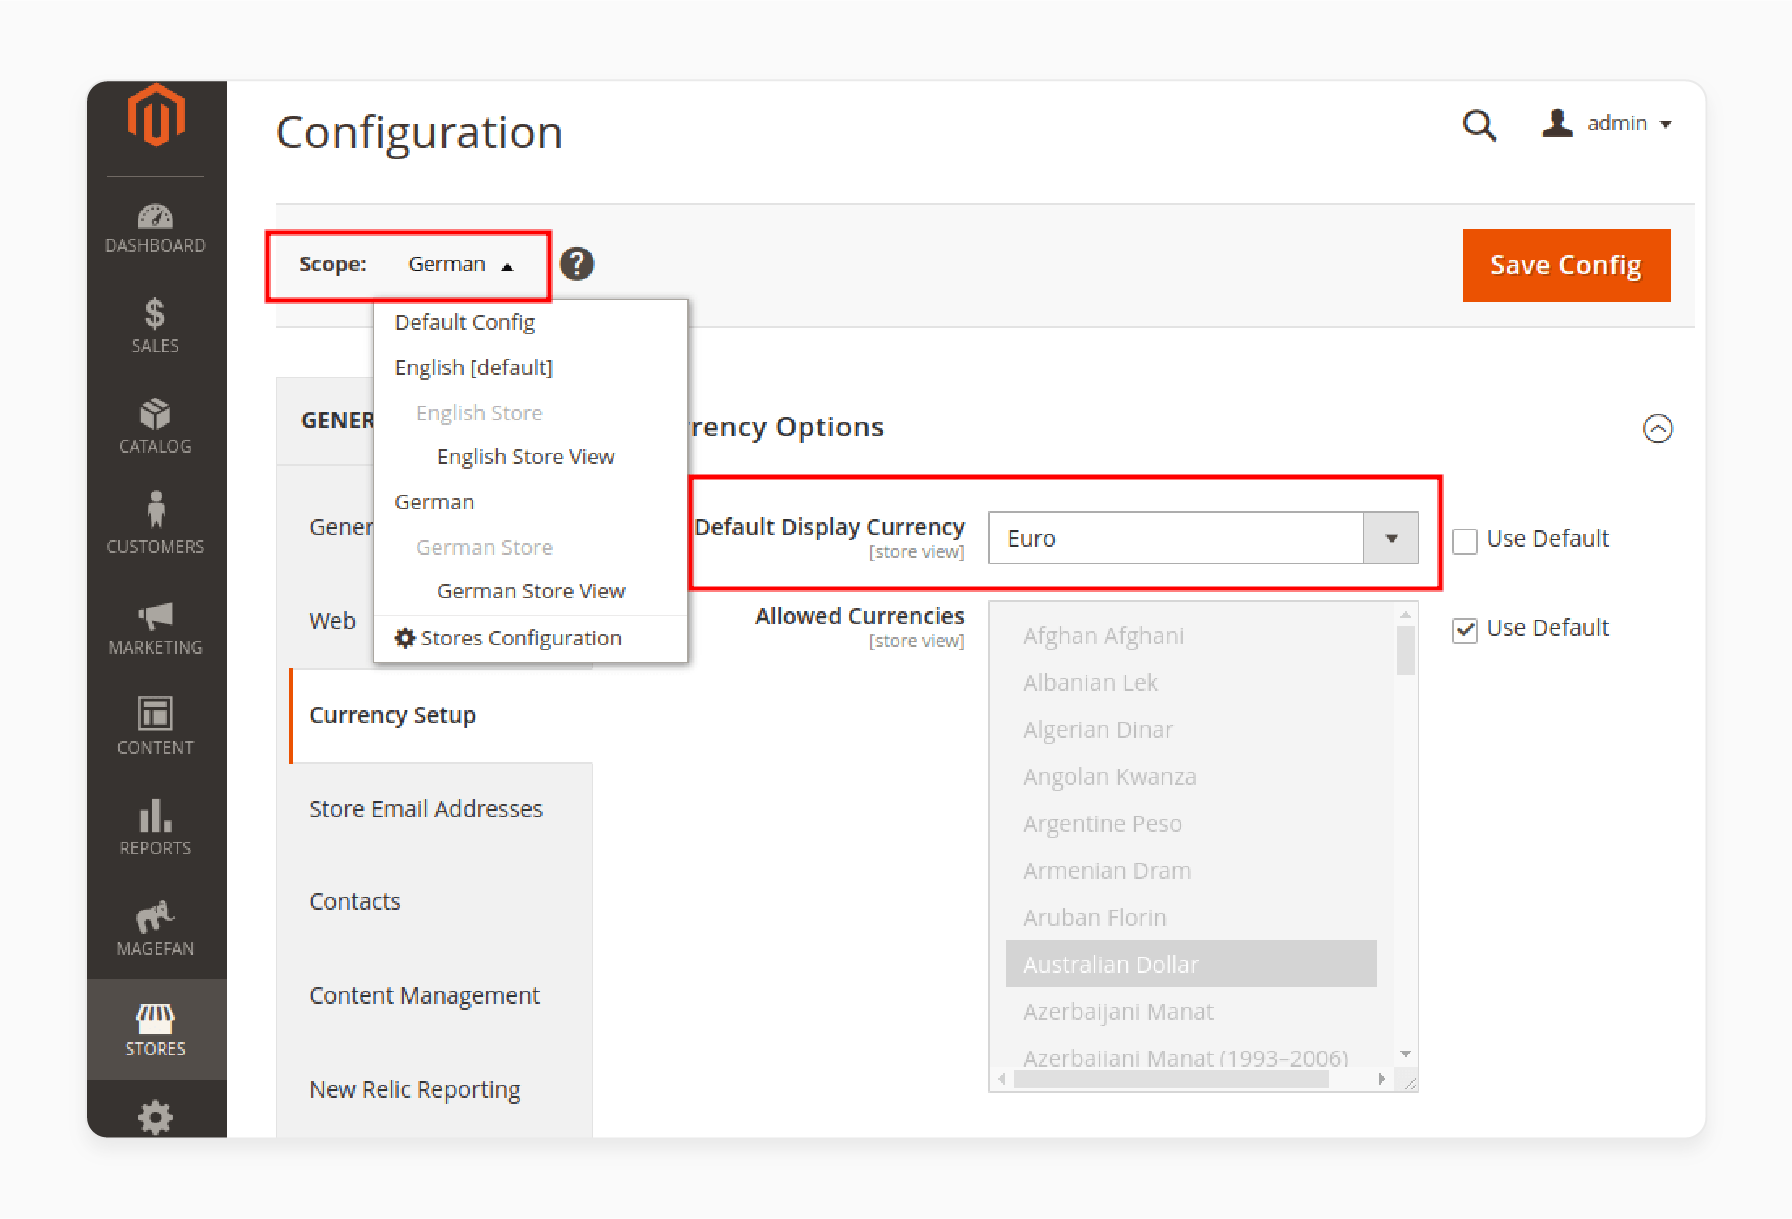The height and width of the screenshot is (1219, 1792).
Task: Open the System gear icon in sidebar
Action: coord(155,1117)
